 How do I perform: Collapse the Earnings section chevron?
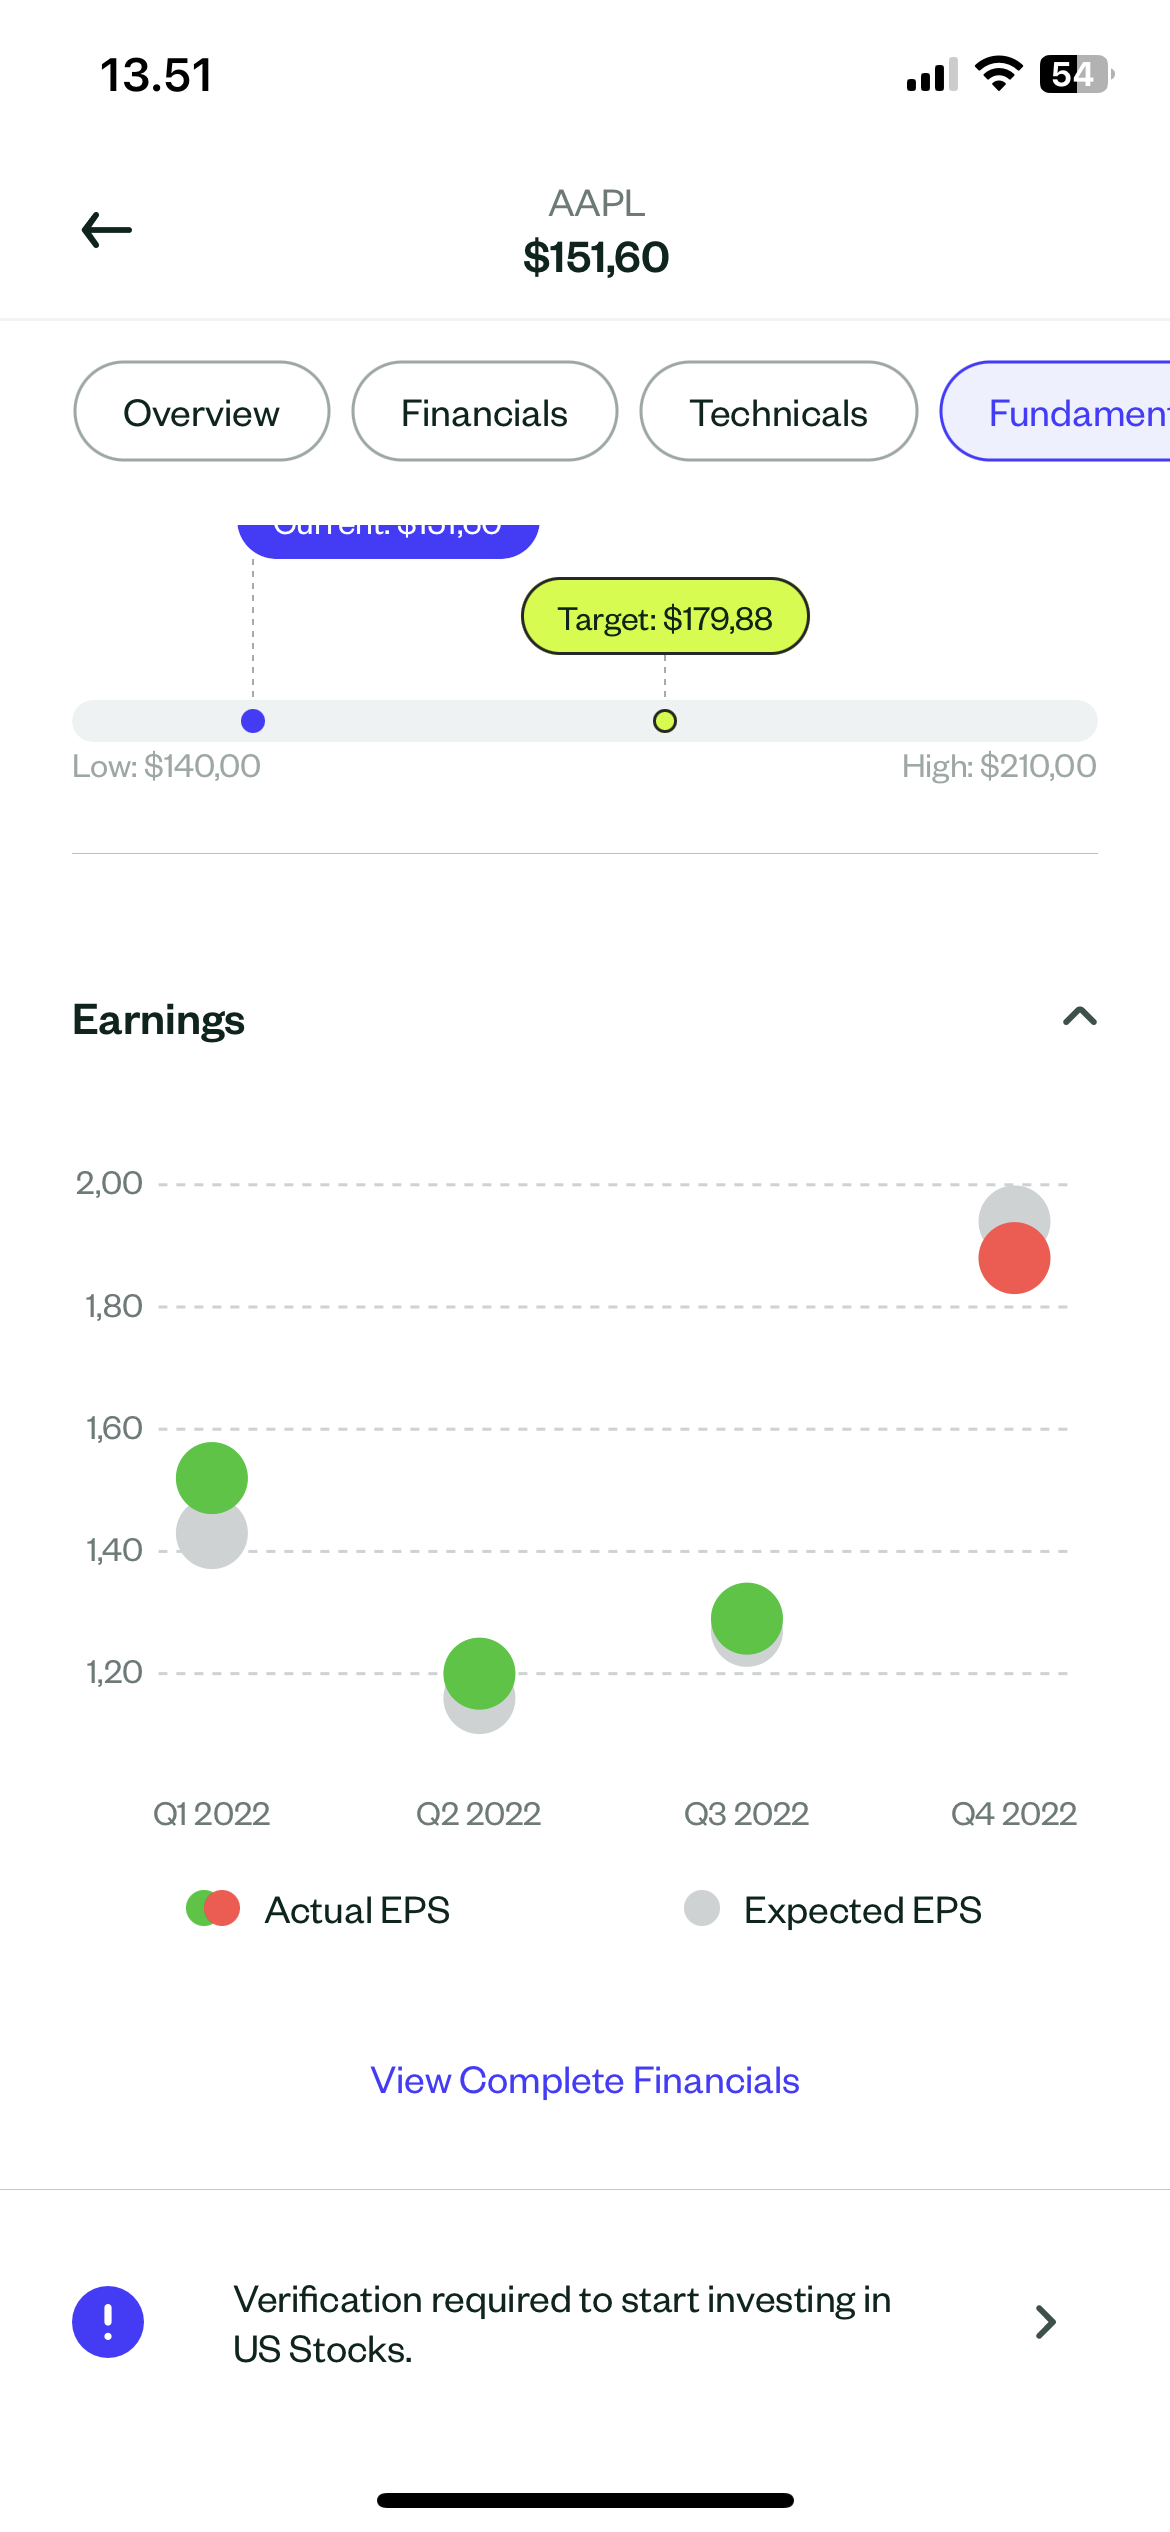(x=1079, y=1017)
